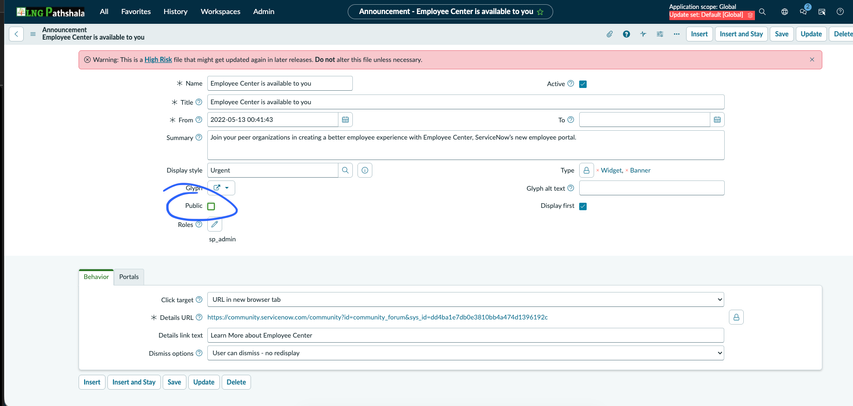Click the personalize form icon next to ellipsis
Image resolution: width=853 pixels, height=406 pixels.
(660, 34)
